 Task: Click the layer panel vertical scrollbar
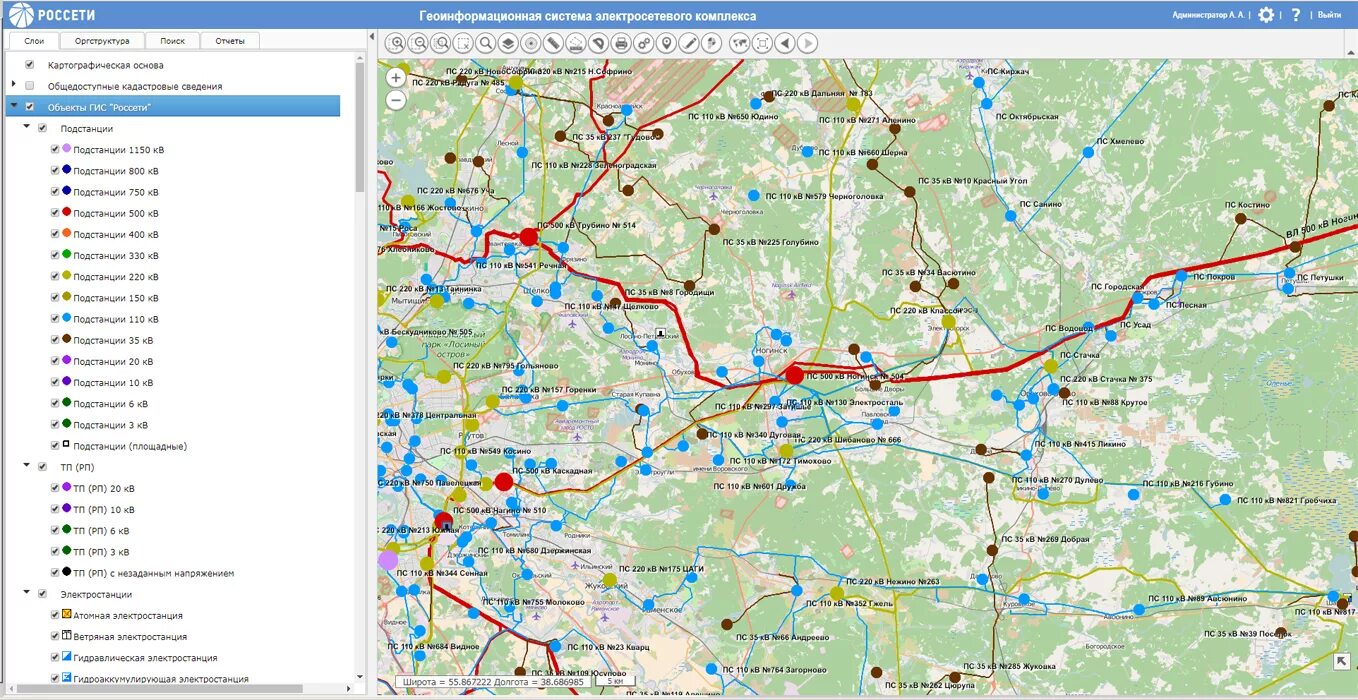[360, 130]
